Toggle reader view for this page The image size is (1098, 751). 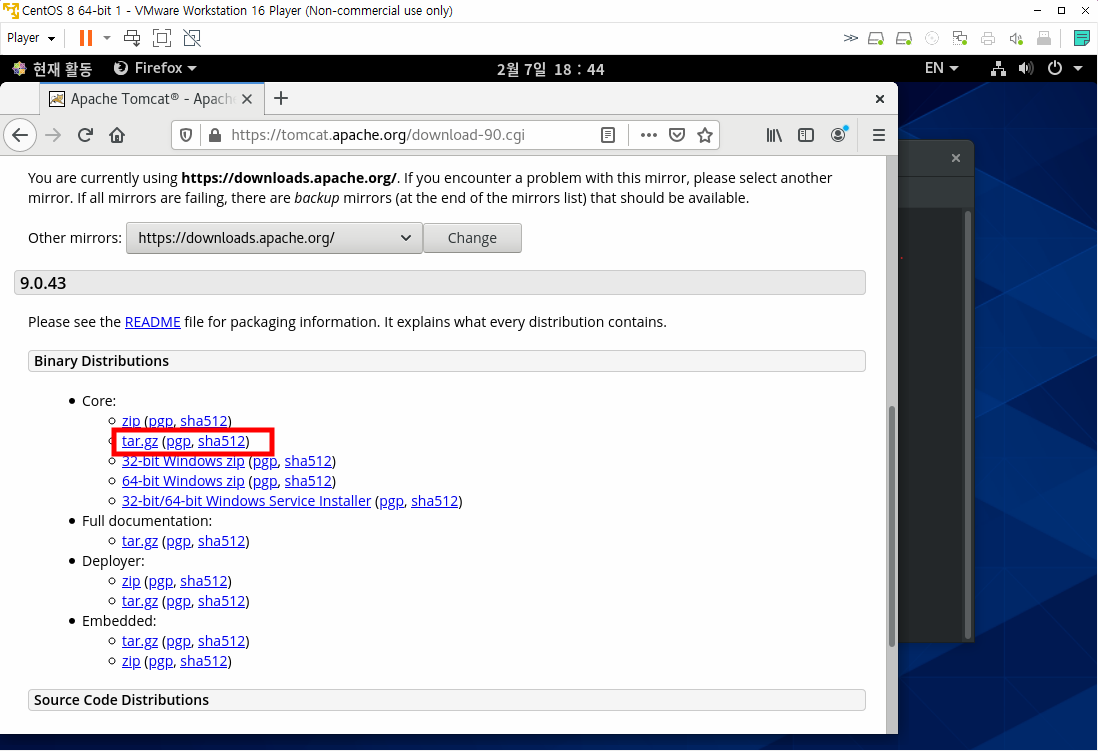point(608,135)
